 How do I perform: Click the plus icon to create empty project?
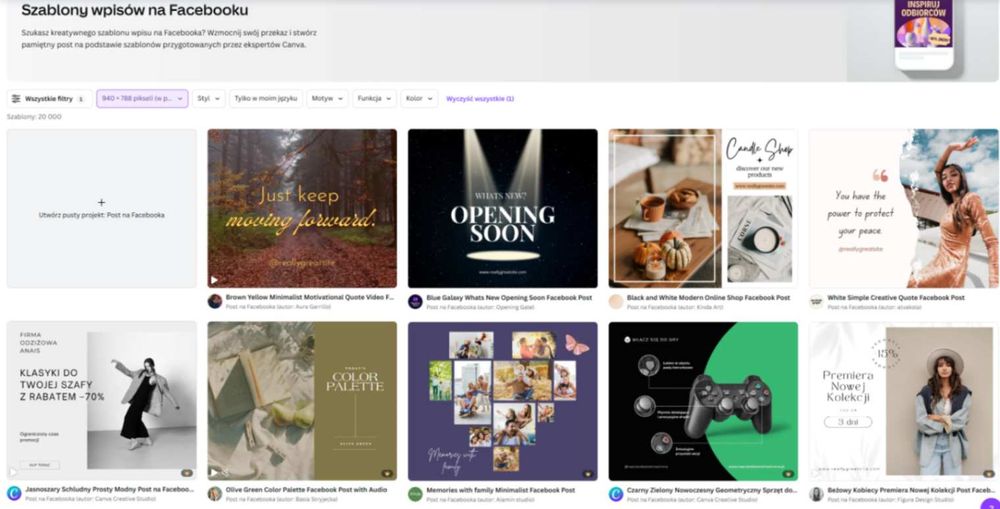pyautogui.click(x=101, y=202)
